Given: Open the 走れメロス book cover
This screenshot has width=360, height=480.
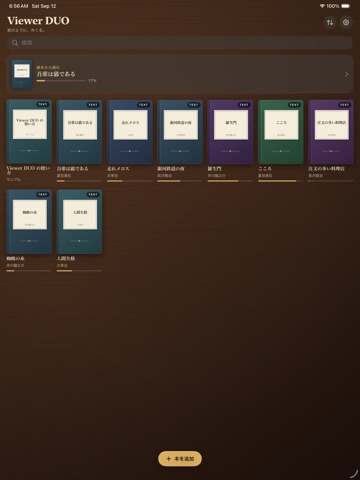Looking at the screenshot, I should click(130, 131).
